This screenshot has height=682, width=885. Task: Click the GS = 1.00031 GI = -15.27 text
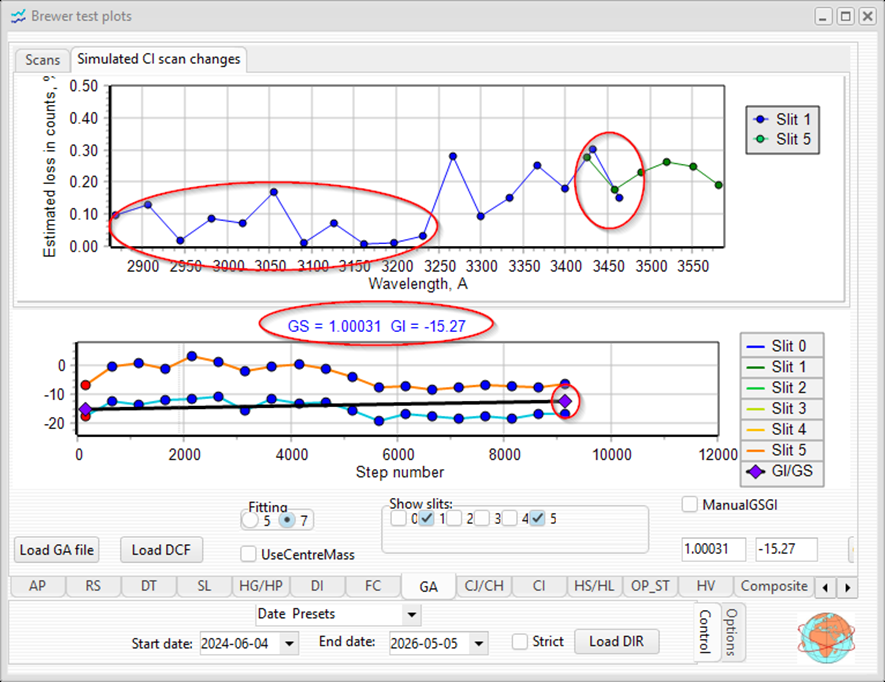376,326
